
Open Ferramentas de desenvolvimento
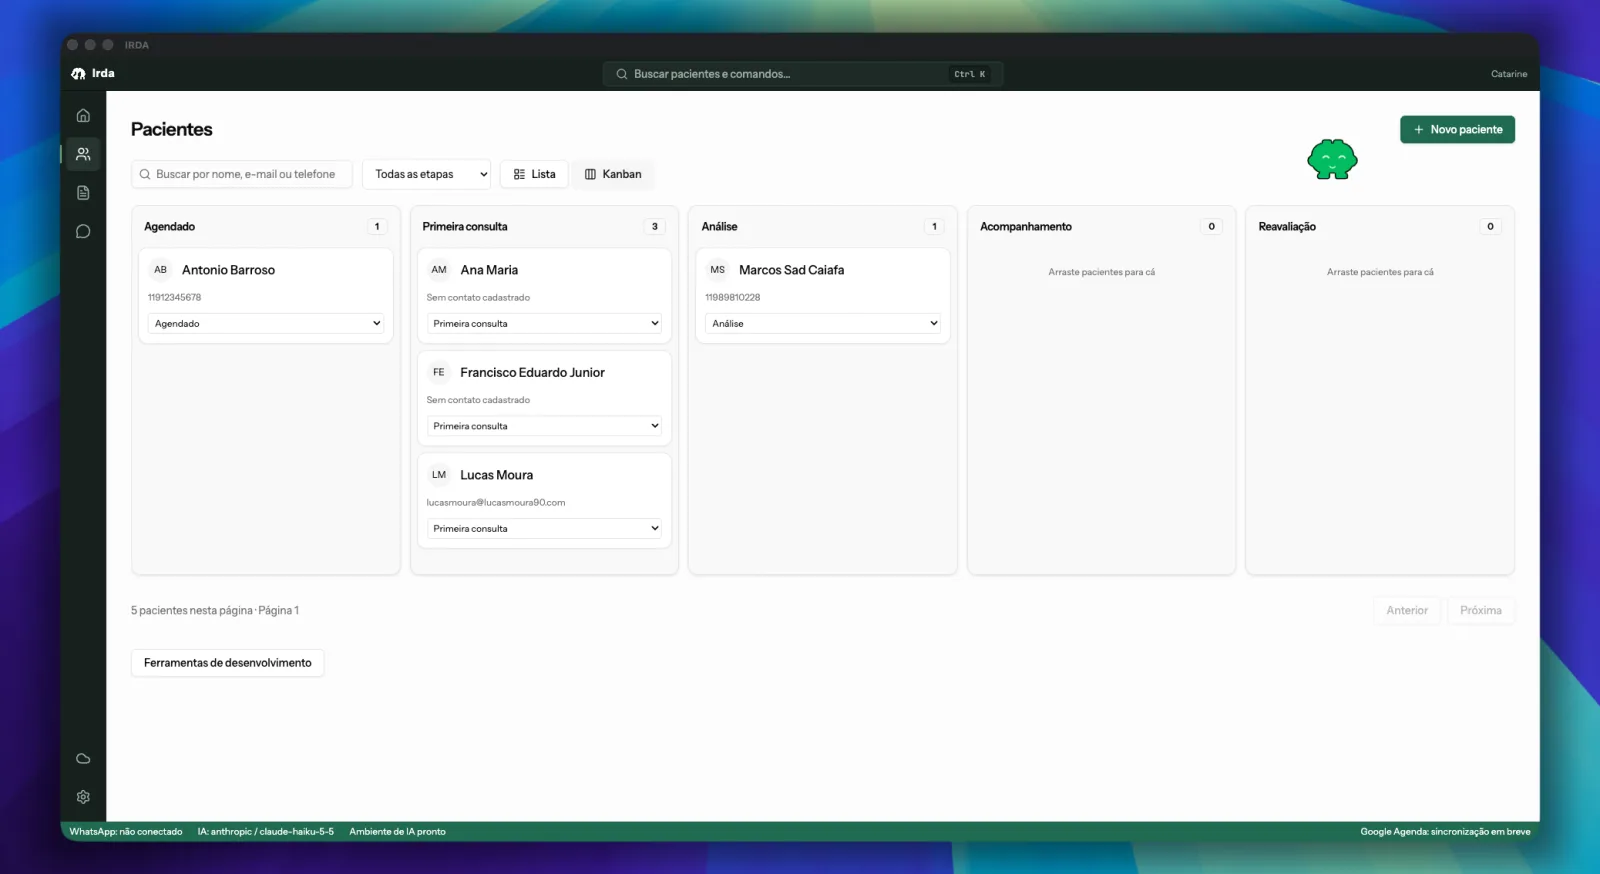coord(228,663)
